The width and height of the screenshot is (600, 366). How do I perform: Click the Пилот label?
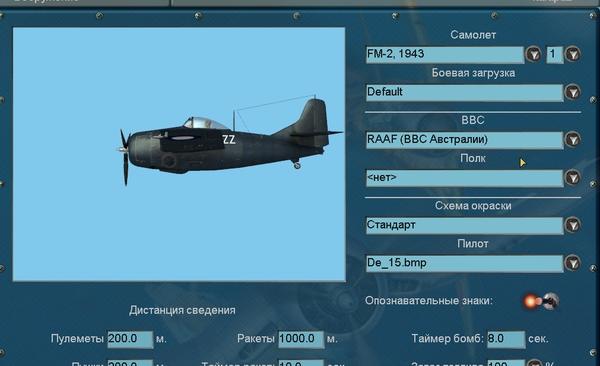pyautogui.click(x=473, y=243)
